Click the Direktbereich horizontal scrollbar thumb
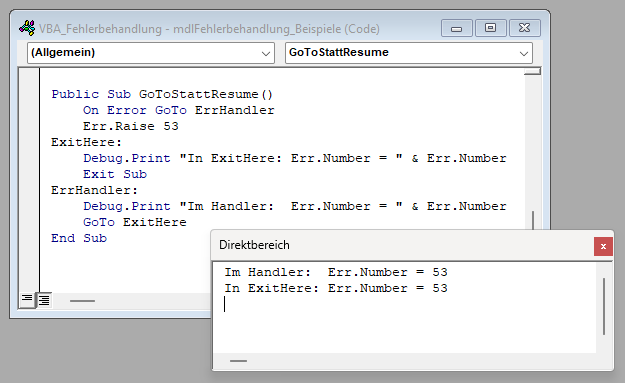The height and width of the screenshot is (383, 625). tap(238, 361)
